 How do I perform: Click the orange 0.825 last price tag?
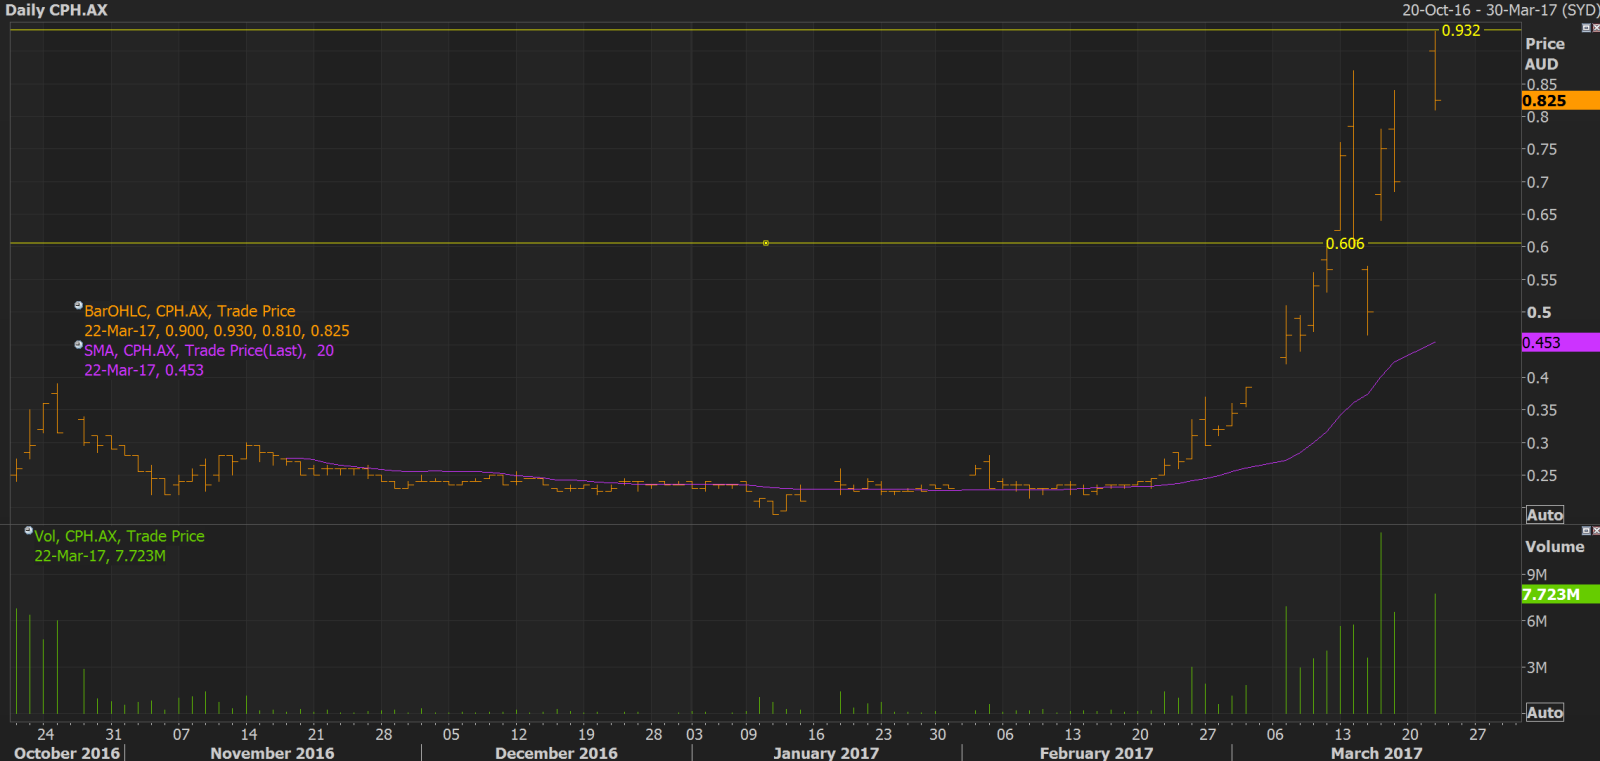pyautogui.click(x=1560, y=100)
